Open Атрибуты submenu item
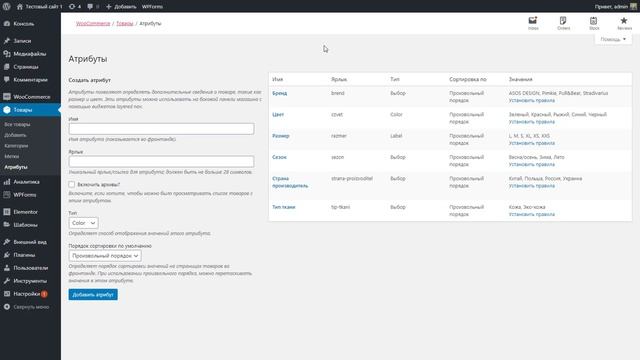The height and width of the screenshot is (360, 640). pos(16,167)
